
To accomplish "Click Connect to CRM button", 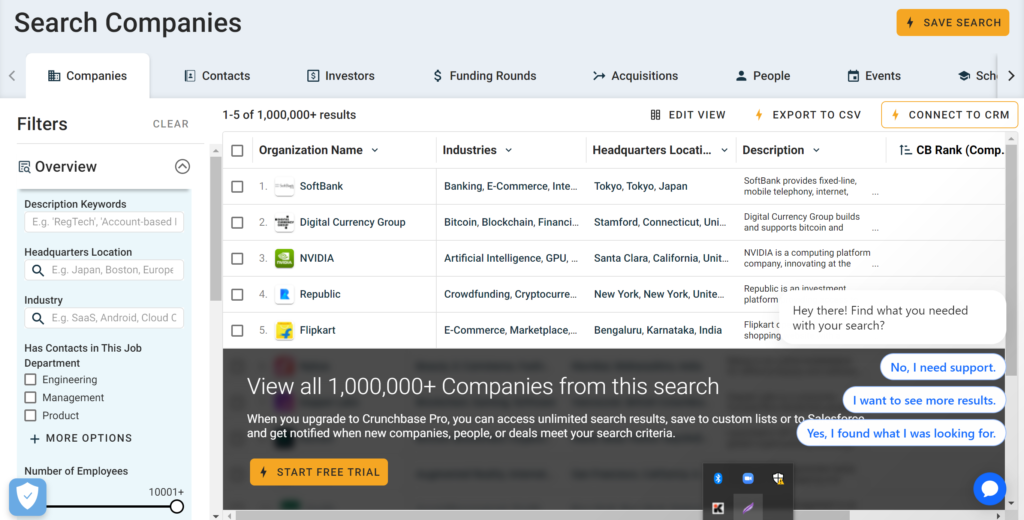I will pos(950,115).
